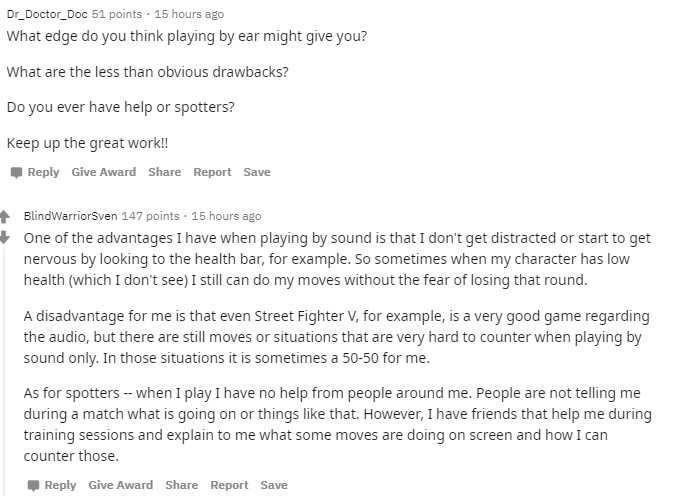Screen dimensions: 681x496
Task: Click the 'A disadvantage for me' paragraph
Action: click(337, 337)
